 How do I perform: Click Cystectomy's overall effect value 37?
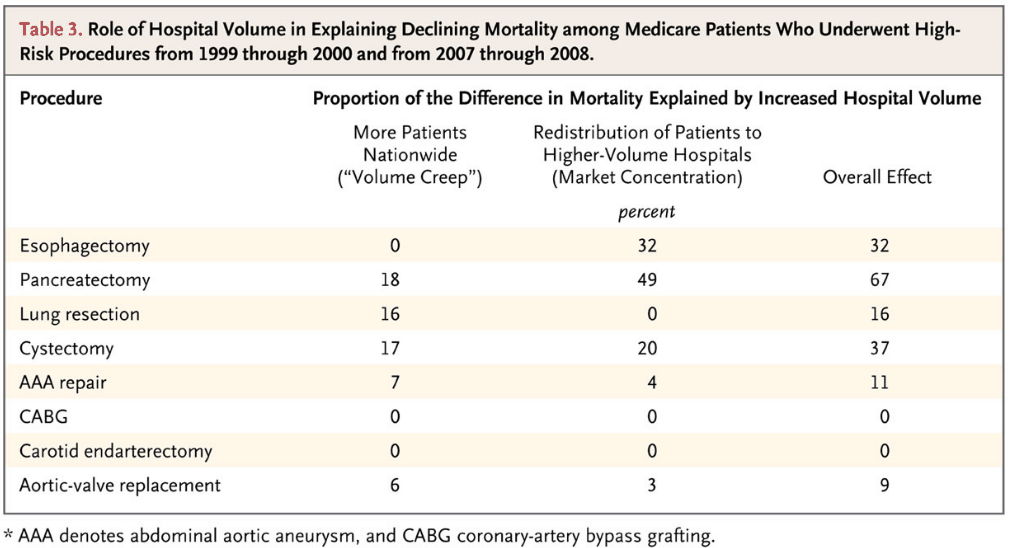(x=878, y=349)
